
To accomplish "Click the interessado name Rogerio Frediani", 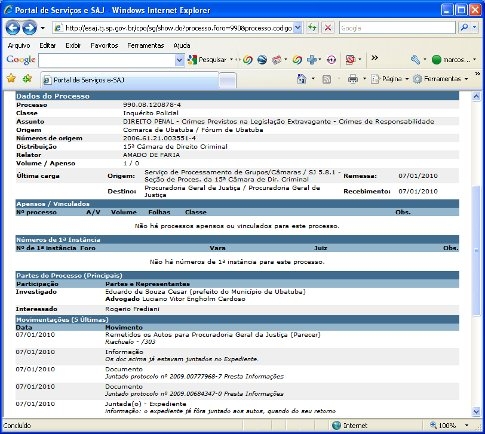I will (132, 309).
